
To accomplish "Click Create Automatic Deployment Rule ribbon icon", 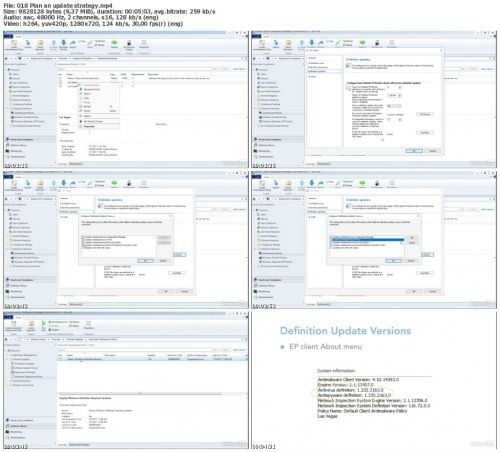I will coord(14,324).
